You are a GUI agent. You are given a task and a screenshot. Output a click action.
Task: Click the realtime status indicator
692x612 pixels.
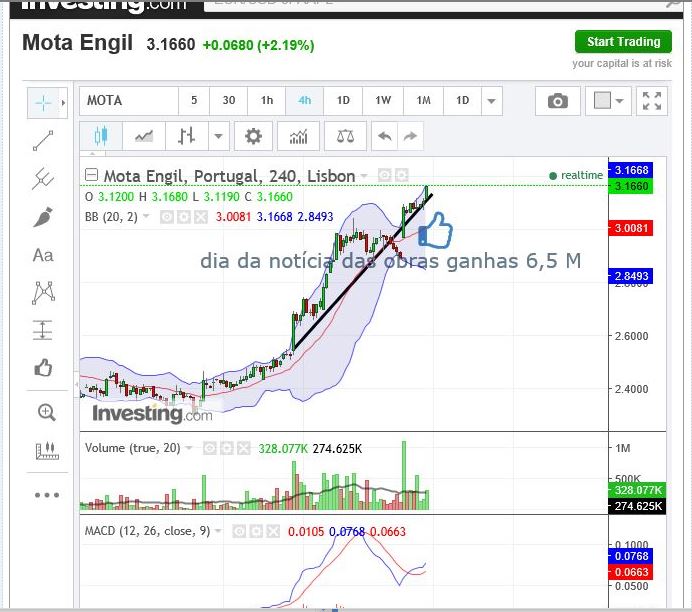point(576,176)
